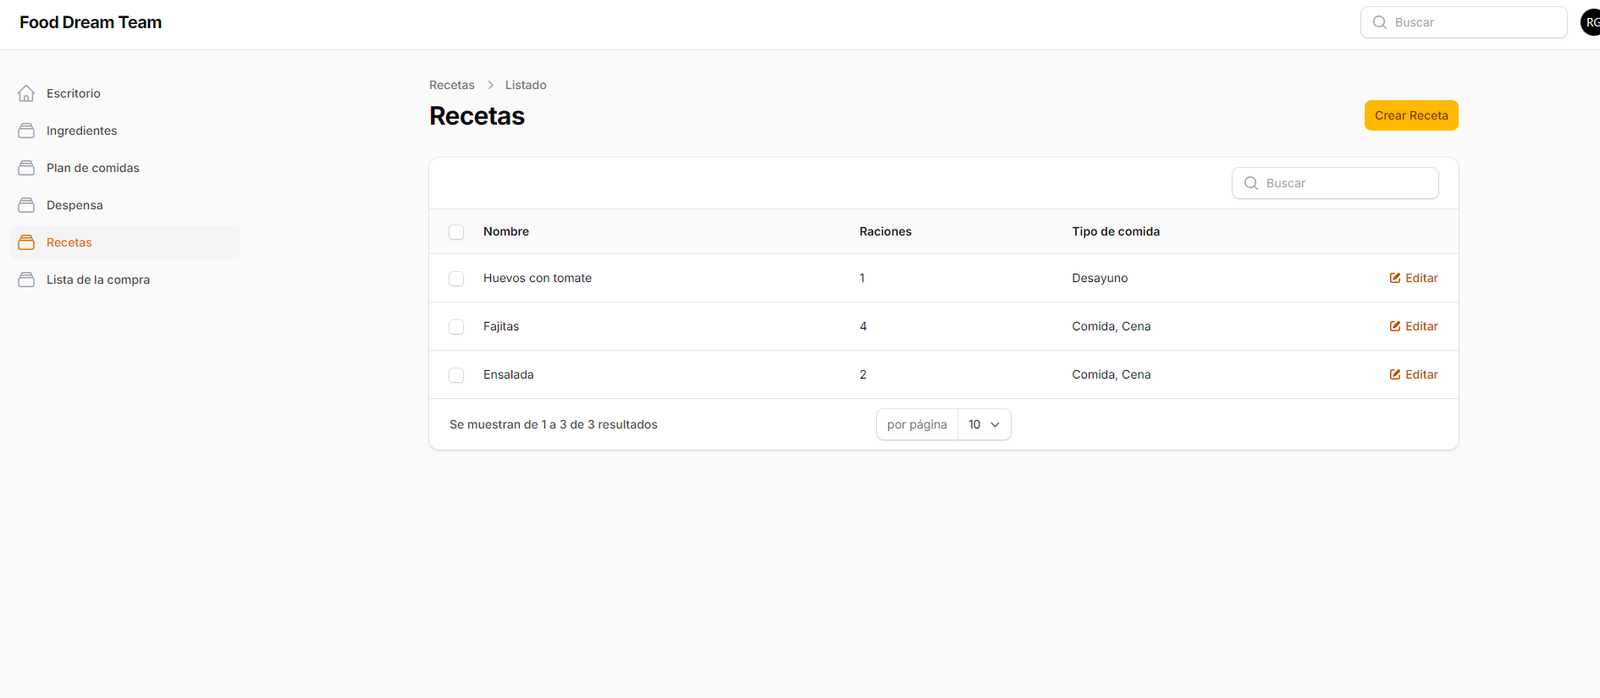Click the Ingredientes sidebar icon
Image resolution: width=1600 pixels, height=698 pixels.
click(x=26, y=131)
